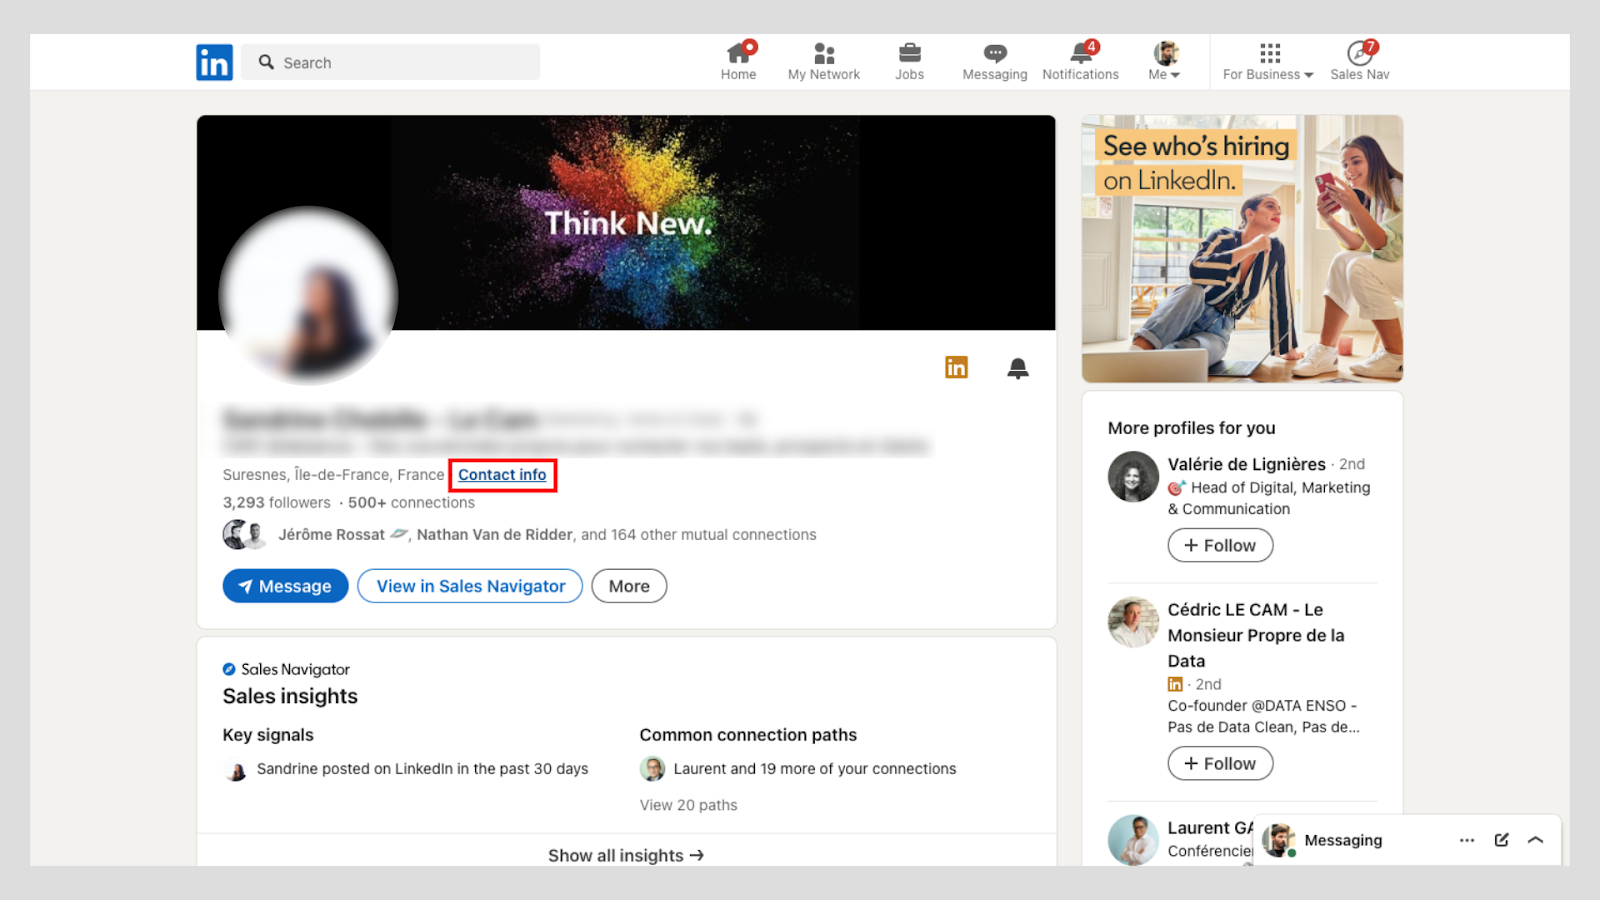Expand the Messaging overlay chevron
1600x900 pixels.
[1536, 840]
